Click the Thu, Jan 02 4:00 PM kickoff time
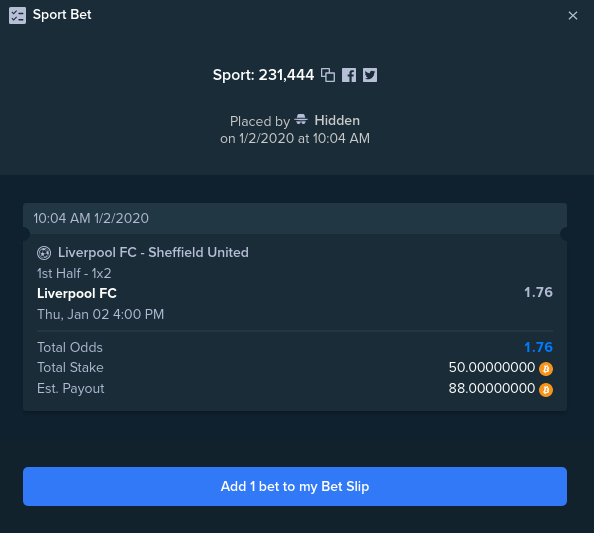This screenshot has width=594, height=533. click(100, 314)
